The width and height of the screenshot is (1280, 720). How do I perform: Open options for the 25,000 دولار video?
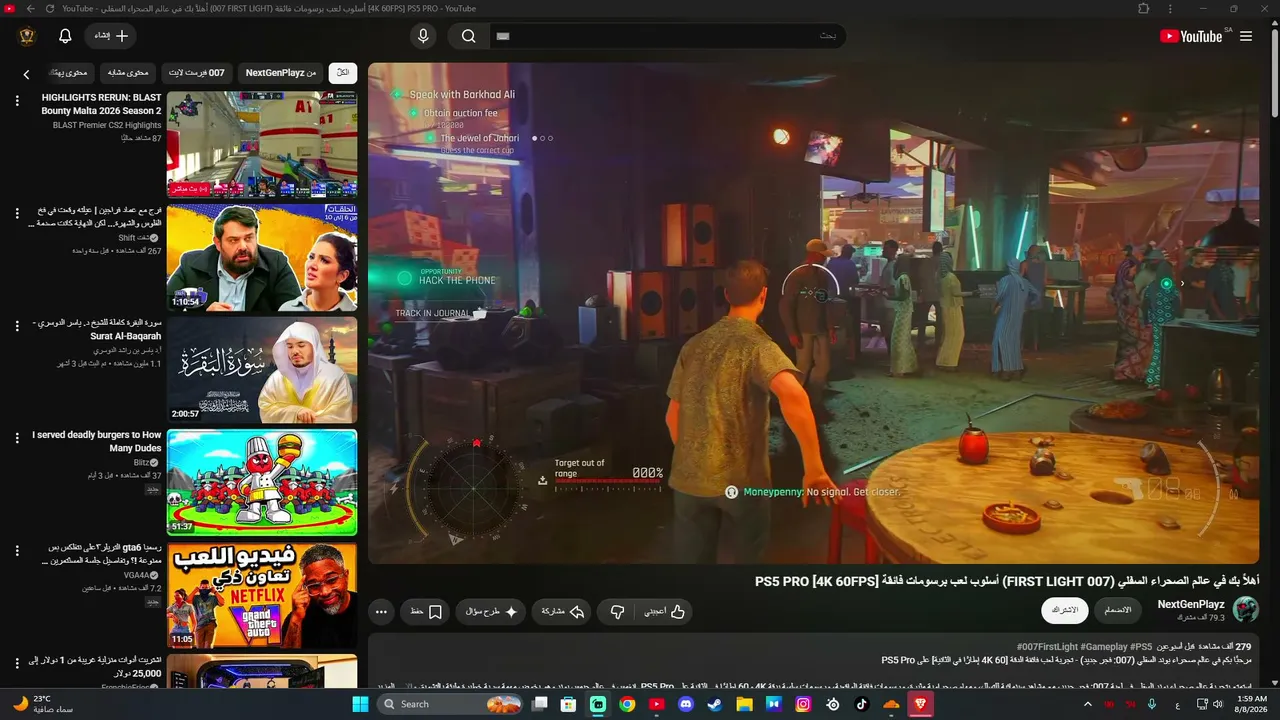pos(17,663)
